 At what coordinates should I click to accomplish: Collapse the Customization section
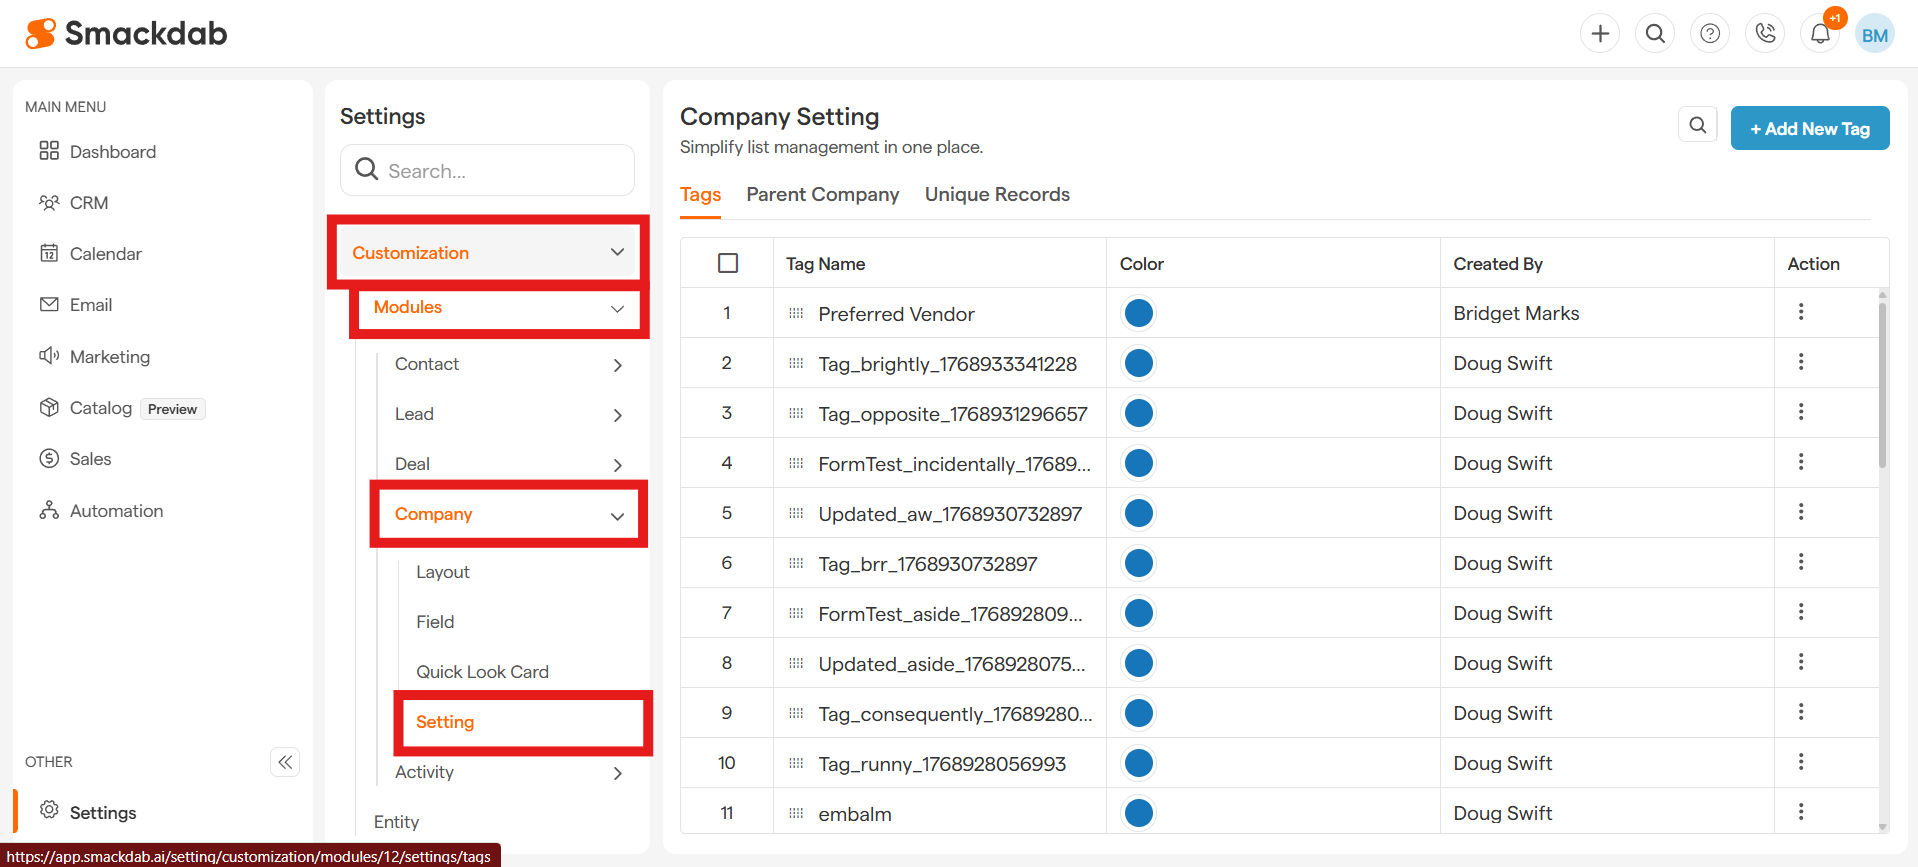617,253
